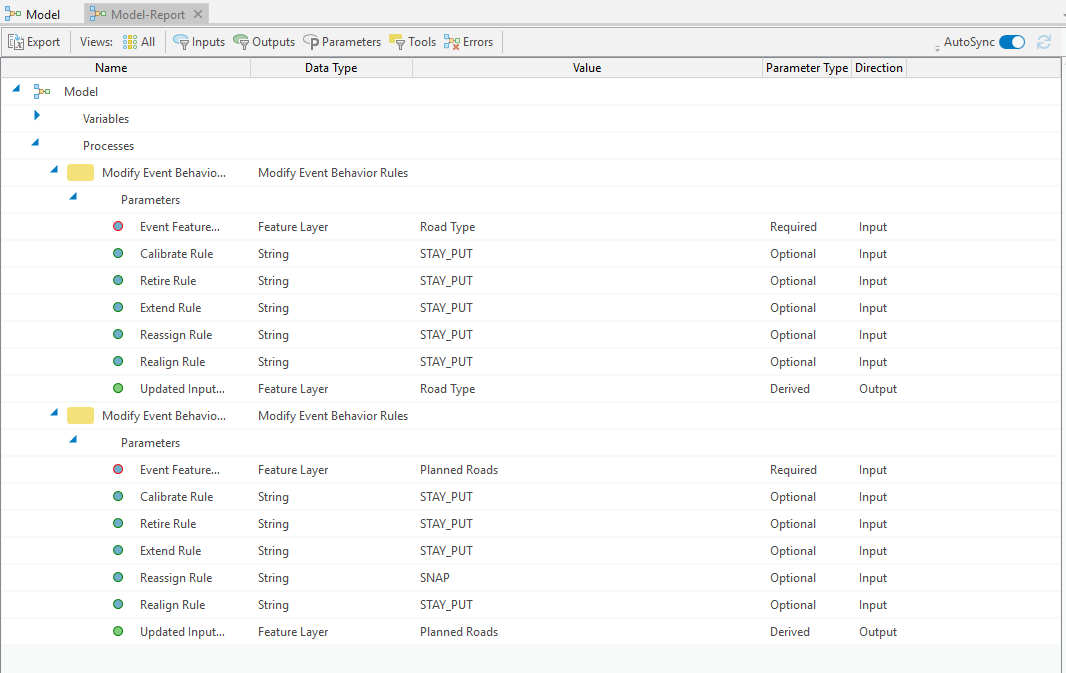This screenshot has width=1066, height=673.
Task: Select the Outputs view filter icon
Action: point(241,42)
